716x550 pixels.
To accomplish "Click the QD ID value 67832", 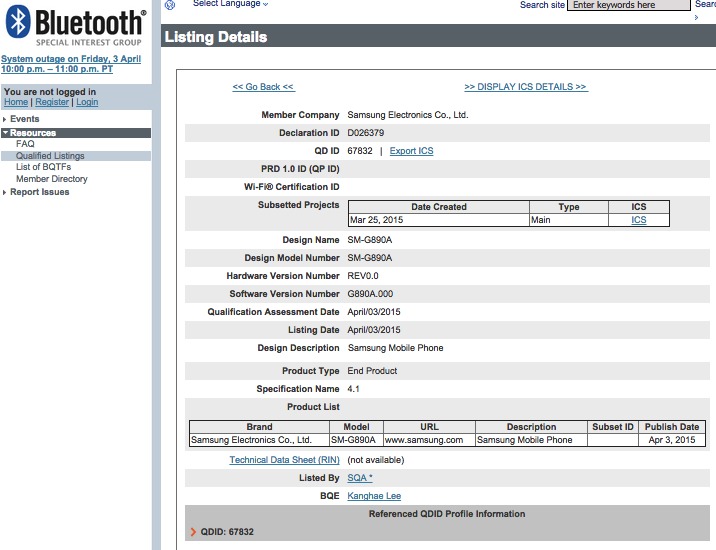I will coord(360,151).
